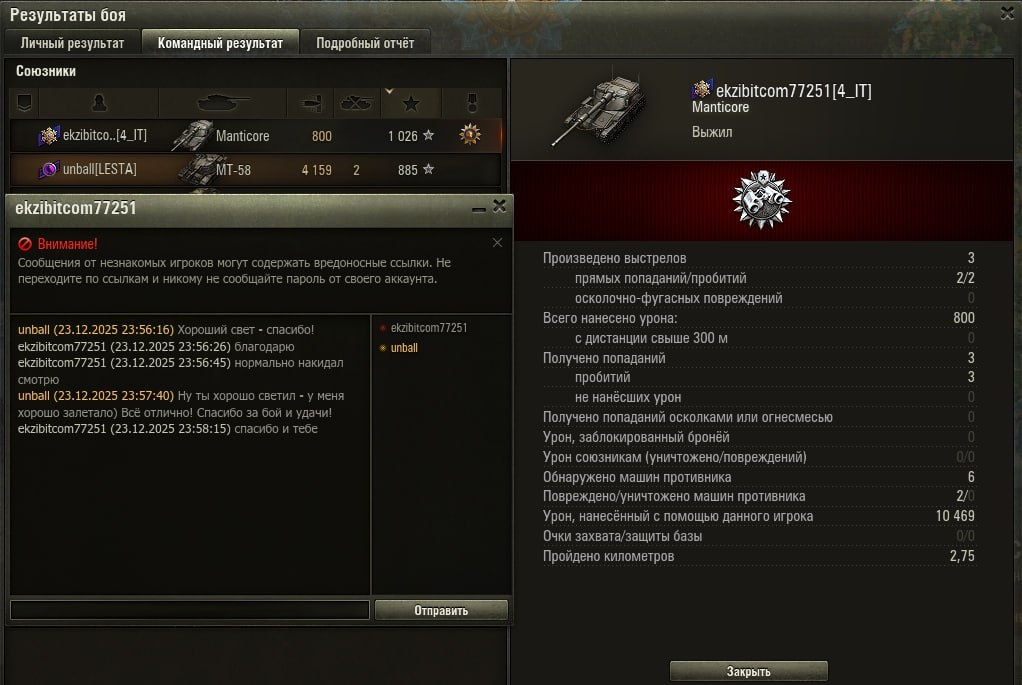Viewport: 1022px width, 685px height.
Task: Select the unball MT-58 ally row
Action: point(256,170)
